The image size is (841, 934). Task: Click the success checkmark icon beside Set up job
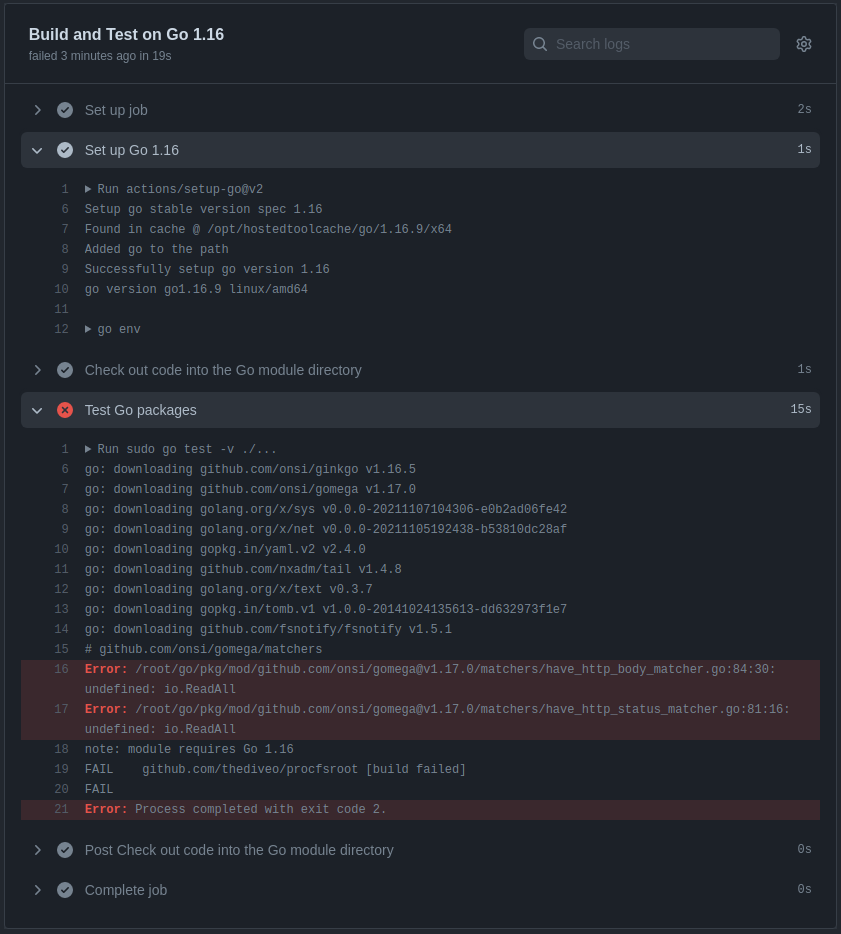(65, 110)
